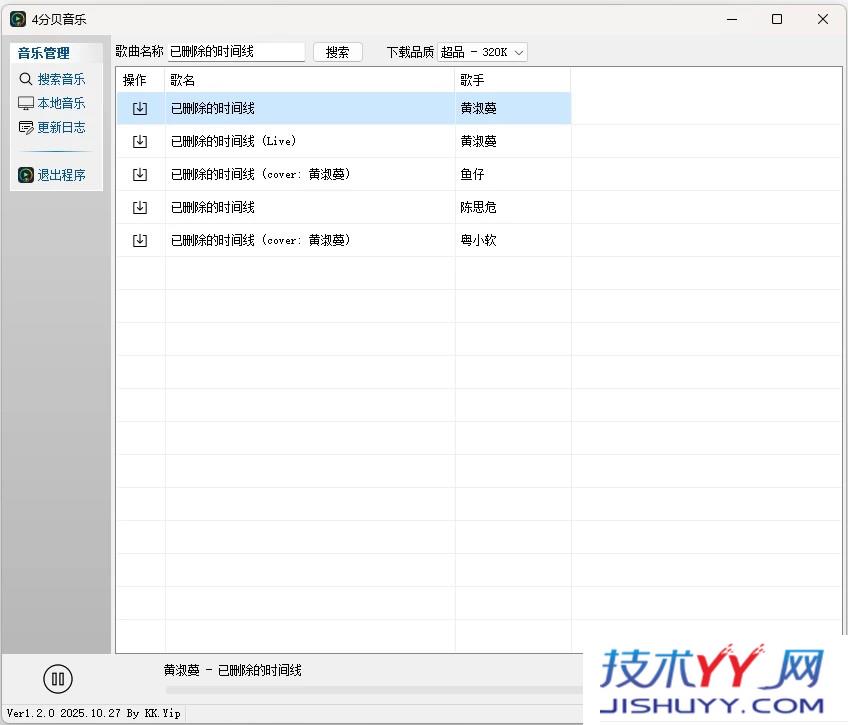Click the 4分贝音乐 app icon in title bar
Viewport: 848px width, 725px height.
(x=17, y=19)
